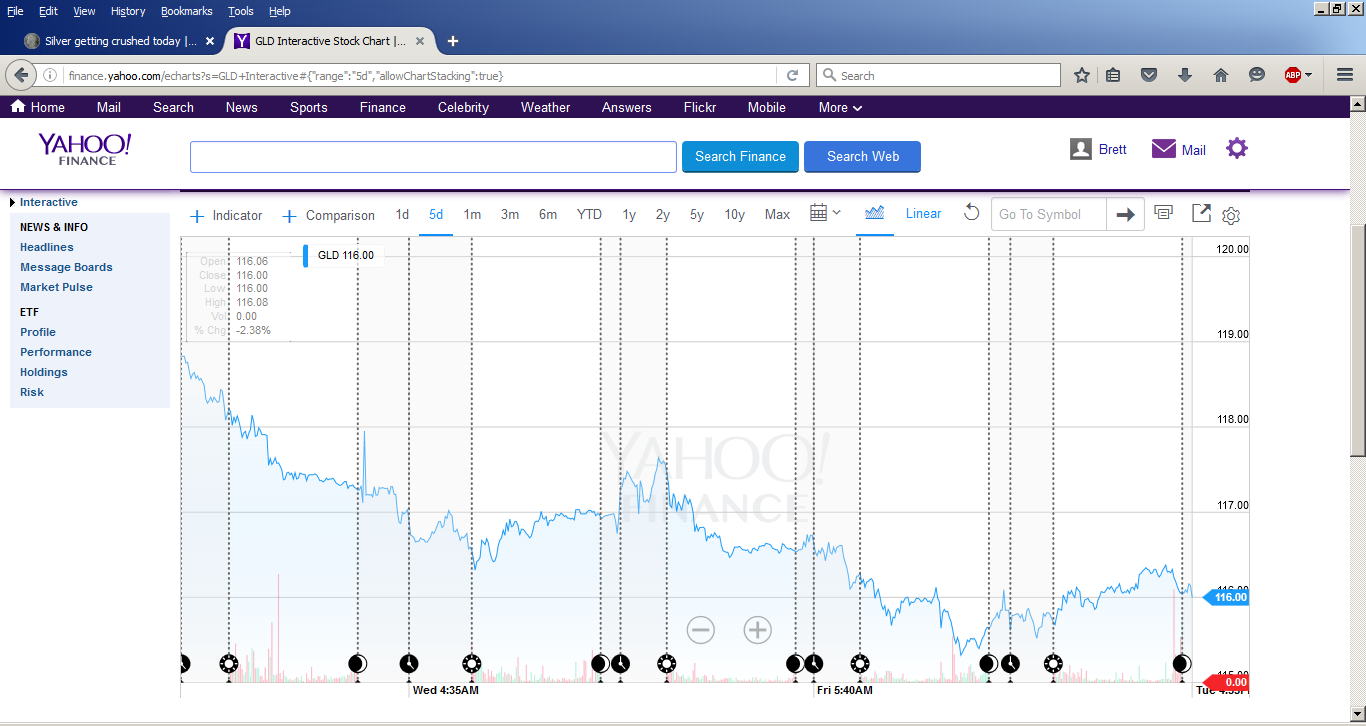Select the 1m range
Screen dimensions: 1366x726
472,215
